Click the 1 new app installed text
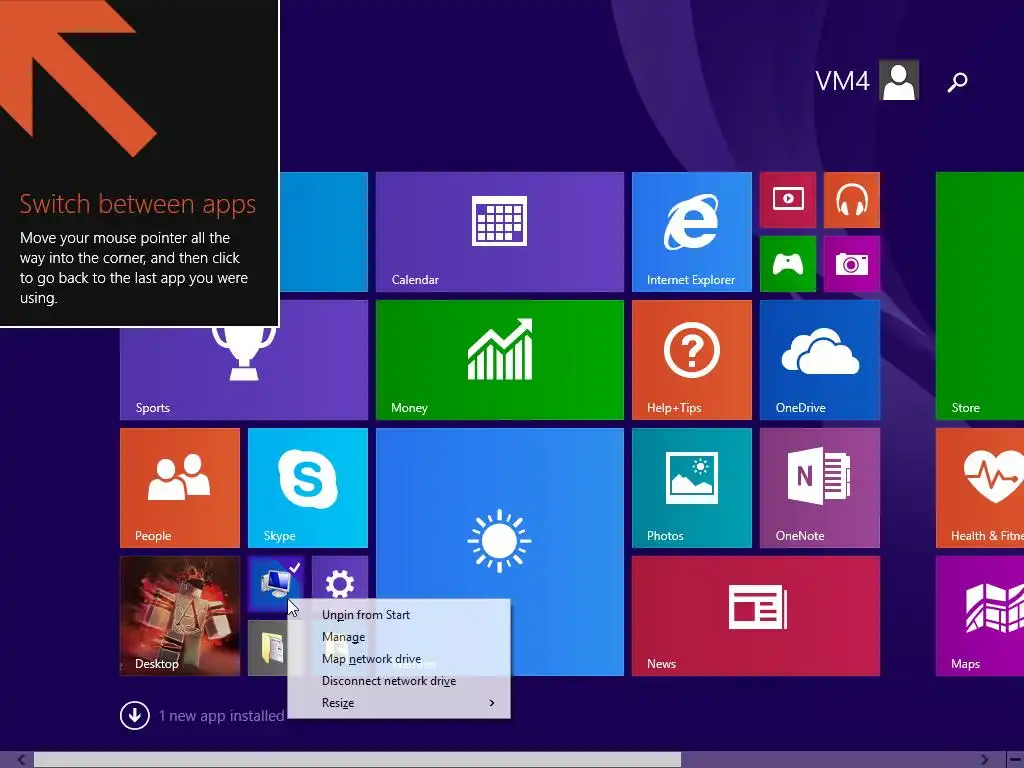This screenshot has width=1024, height=768. pyautogui.click(x=221, y=716)
